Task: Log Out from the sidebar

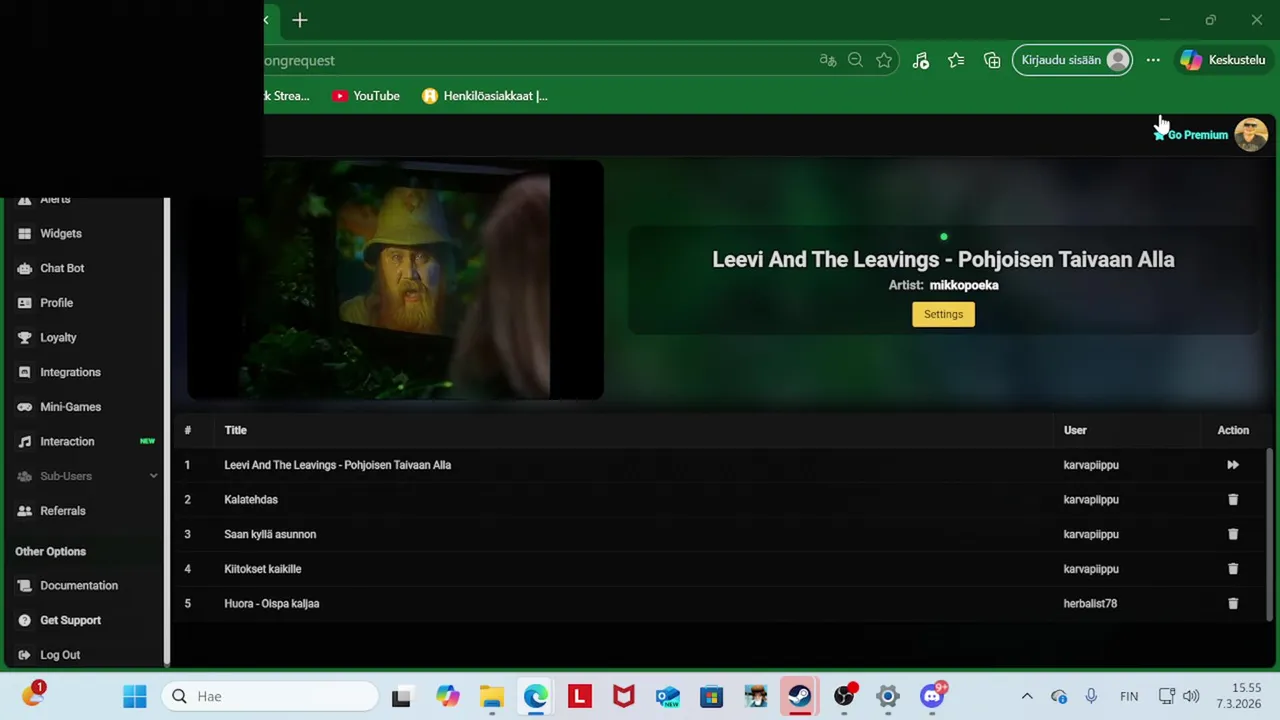Action: [x=60, y=655]
